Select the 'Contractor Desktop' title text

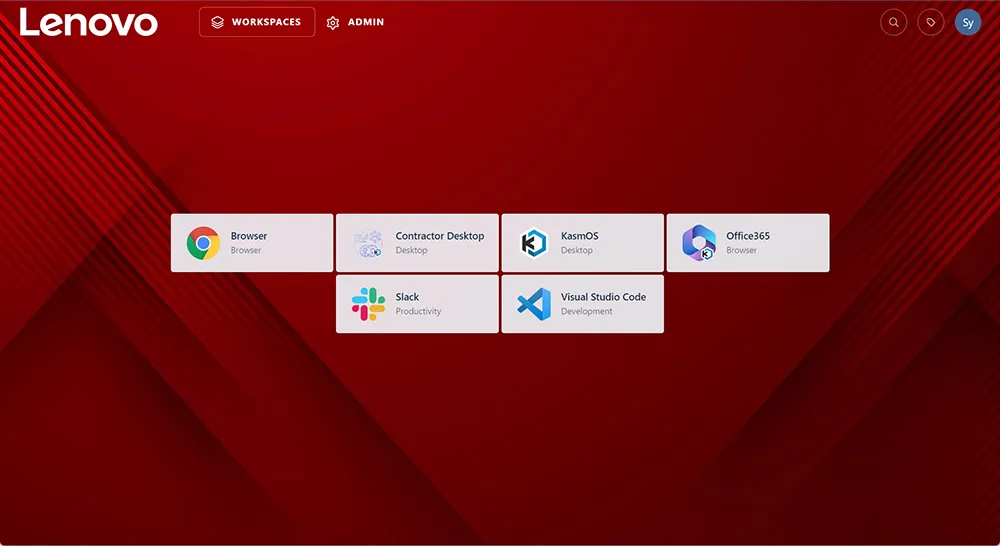[439, 236]
